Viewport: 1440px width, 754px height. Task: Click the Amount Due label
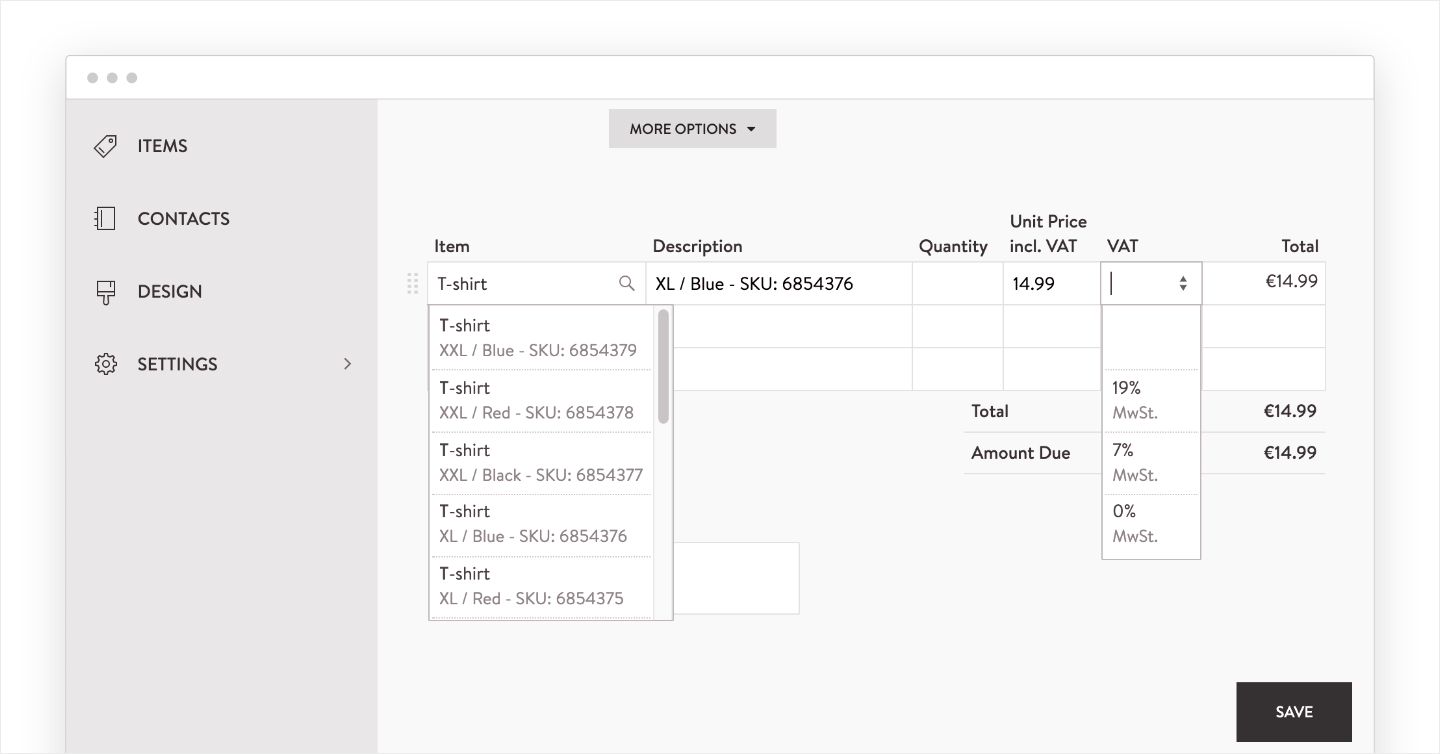pos(1021,453)
